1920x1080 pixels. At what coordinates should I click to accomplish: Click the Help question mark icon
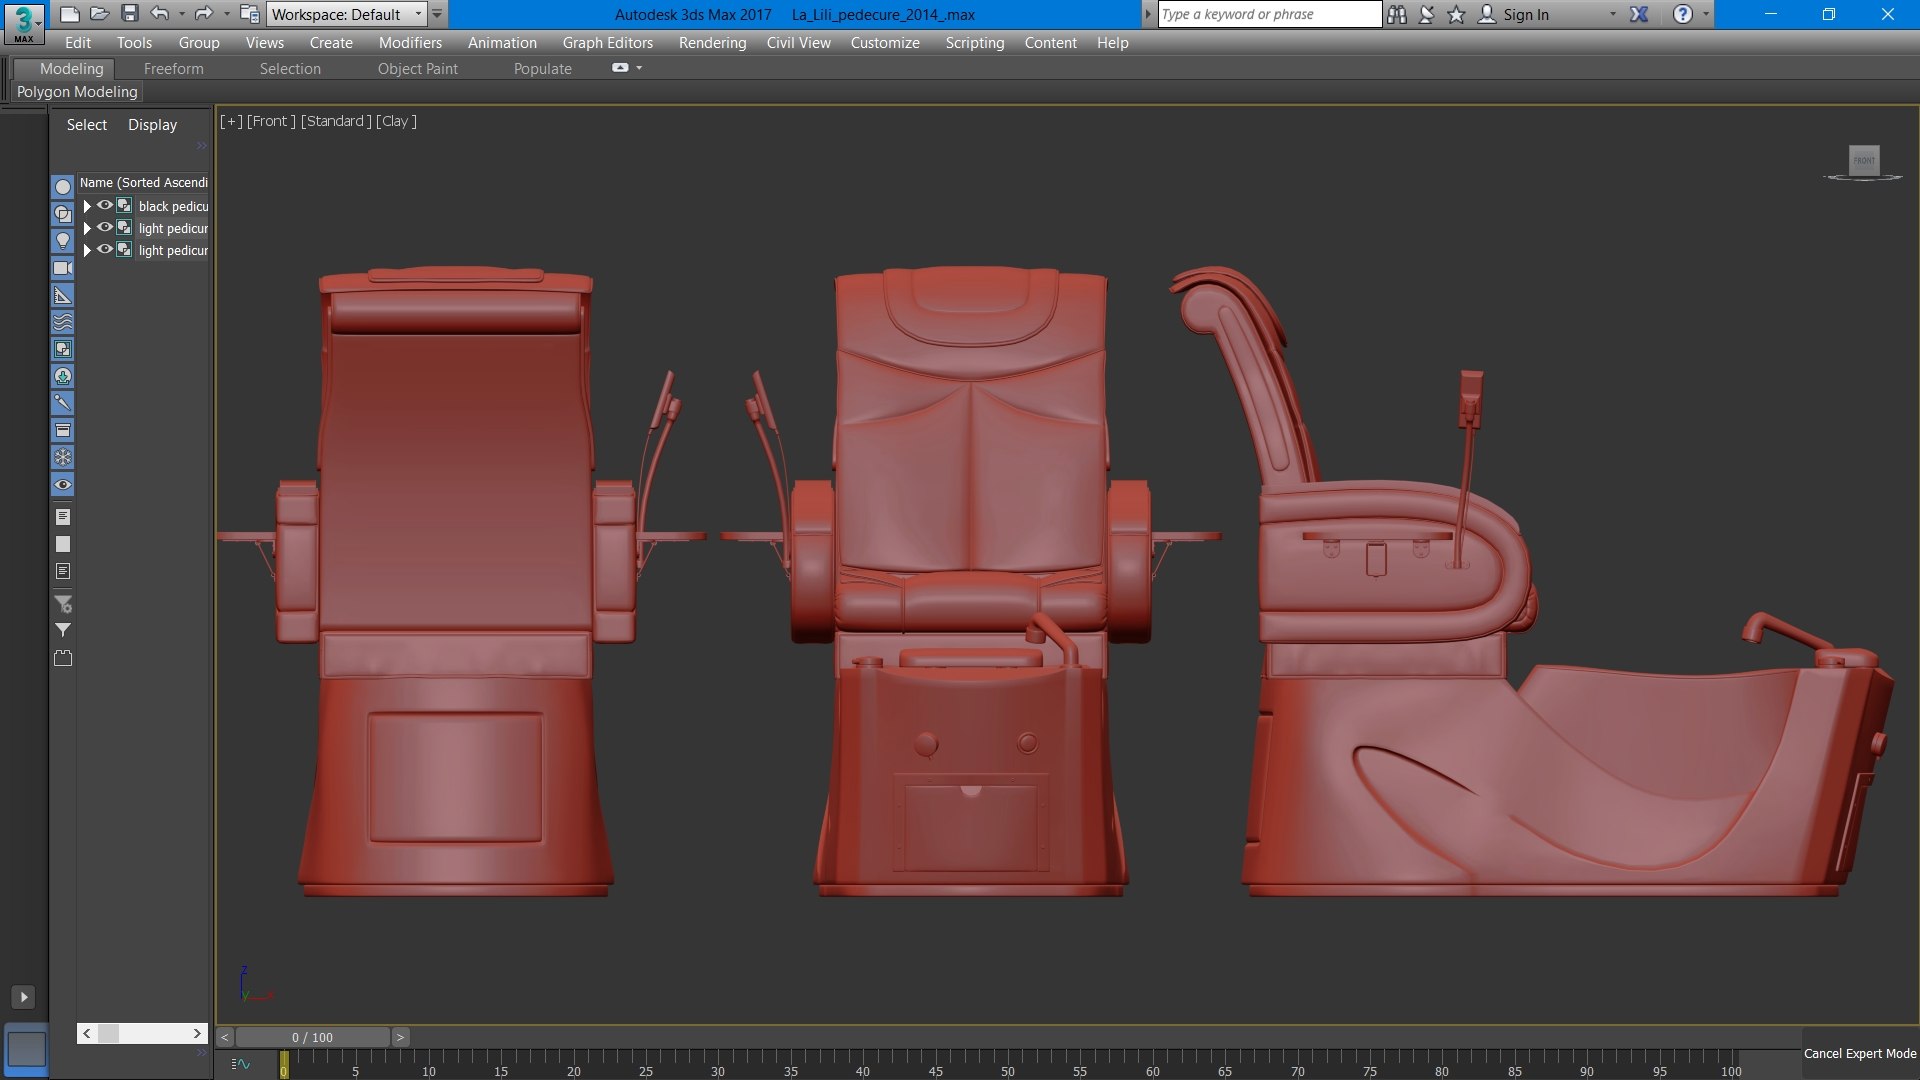[x=1683, y=14]
